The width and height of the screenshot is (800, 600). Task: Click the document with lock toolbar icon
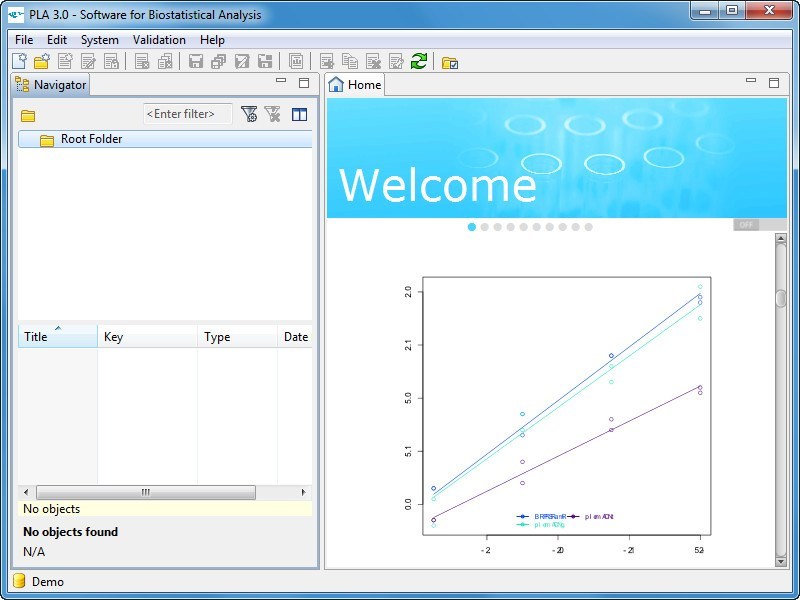pyautogui.click(x=111, y=61)
